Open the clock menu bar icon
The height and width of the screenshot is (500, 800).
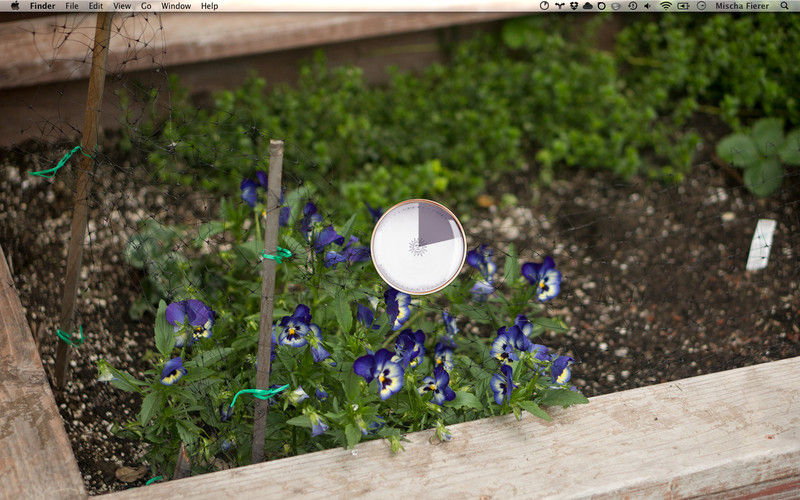point(702,6)
